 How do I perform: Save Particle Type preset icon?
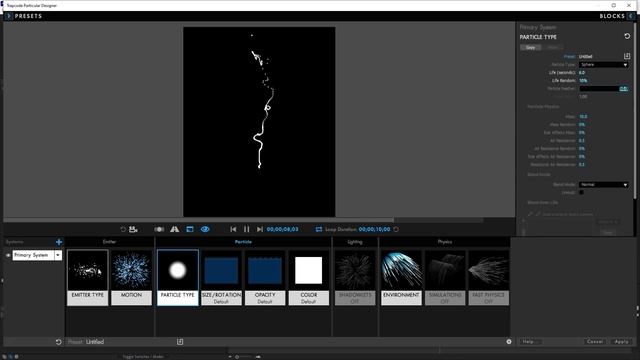pos(627,56)
